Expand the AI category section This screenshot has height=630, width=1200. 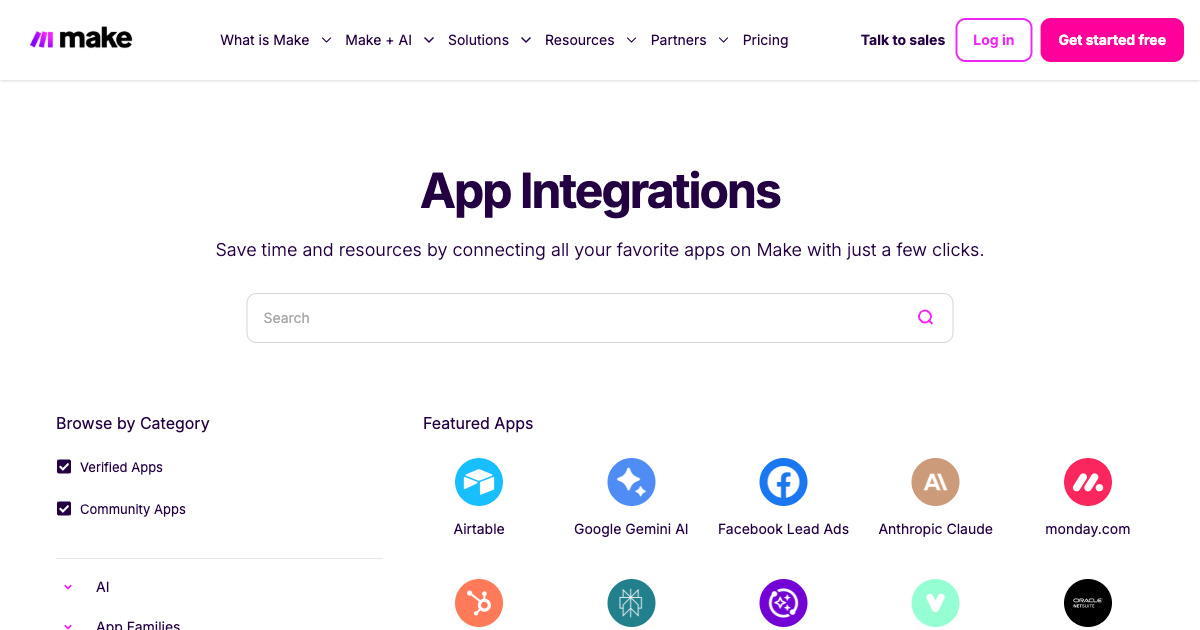pos(68,587)
